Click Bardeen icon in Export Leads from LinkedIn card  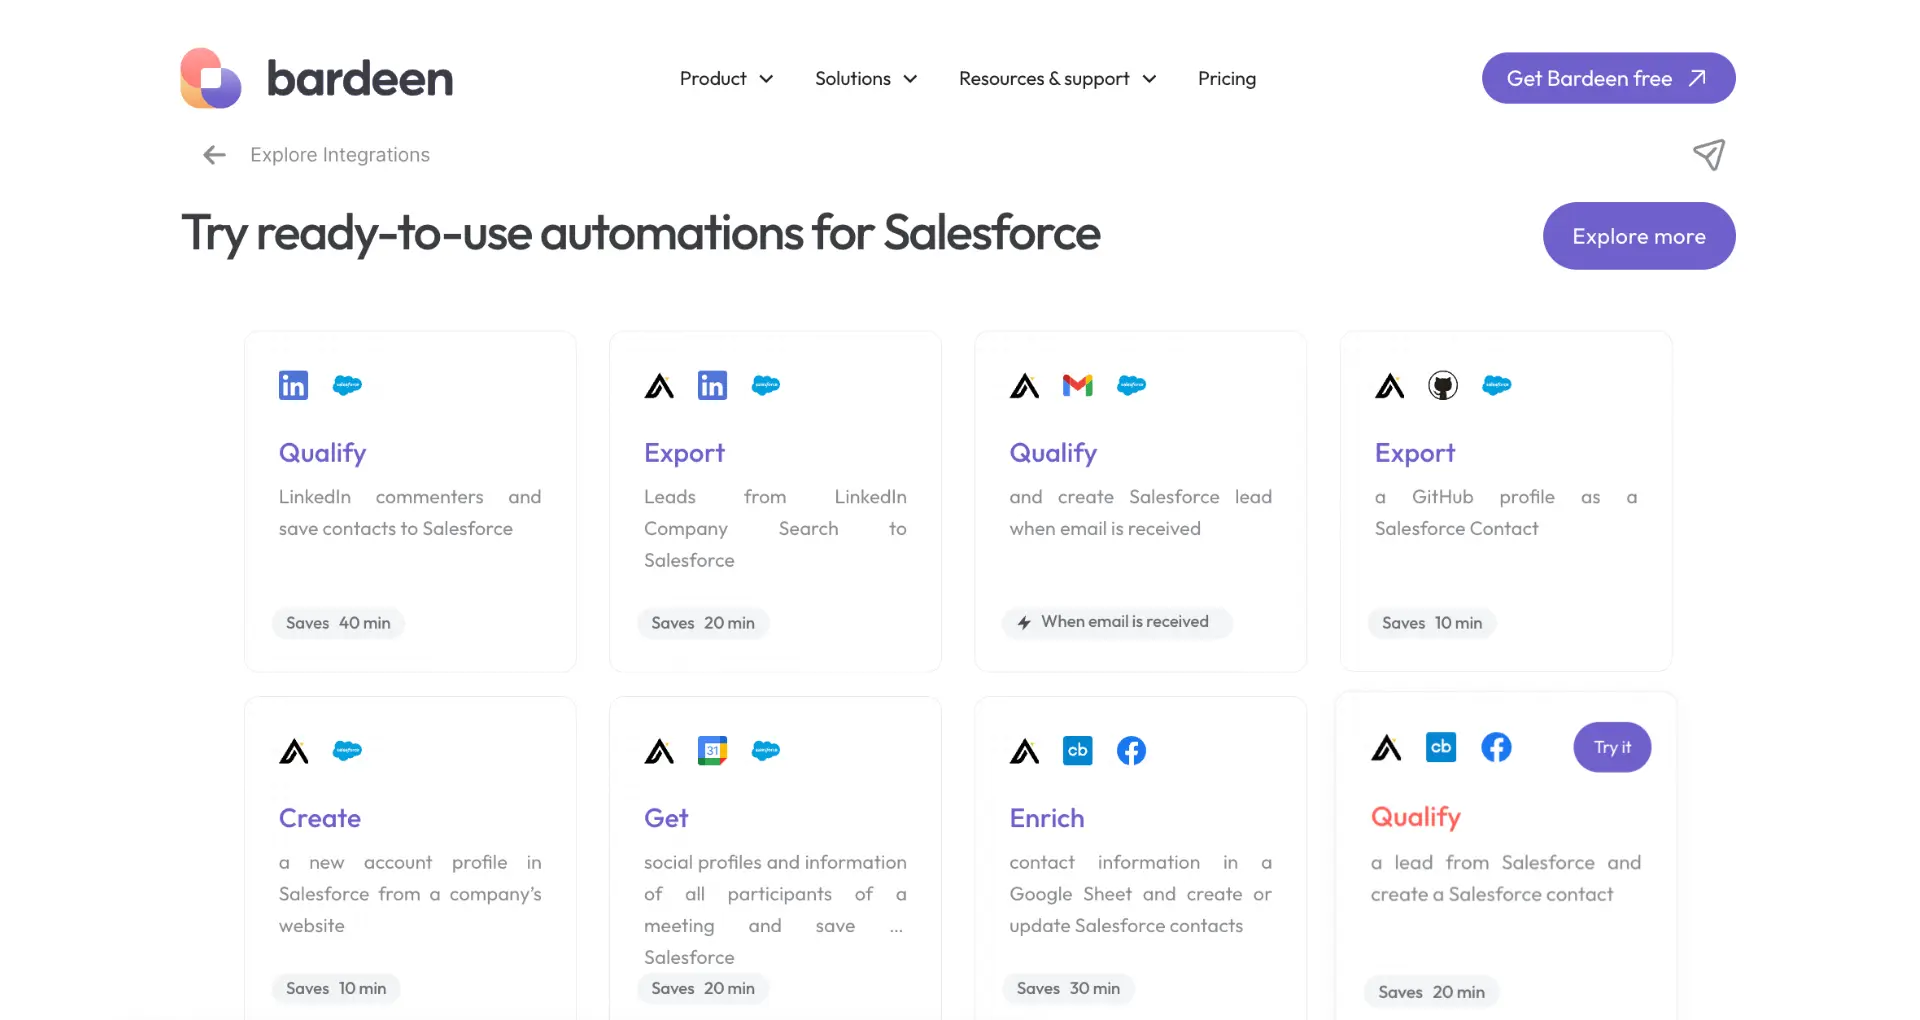pos(659,385)
